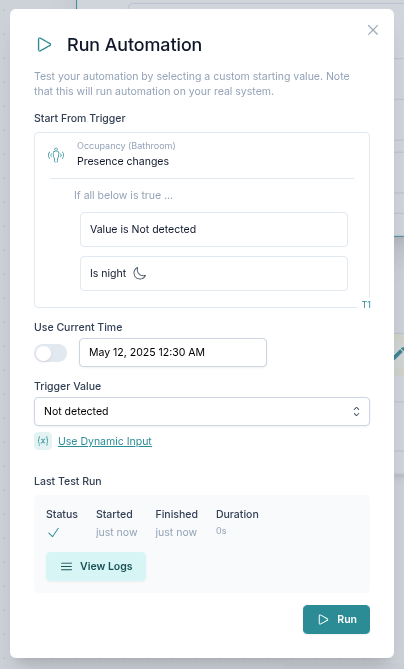Click the hamburger lines icon in View Logs
404x669 pixels.
tap(66, 567)
